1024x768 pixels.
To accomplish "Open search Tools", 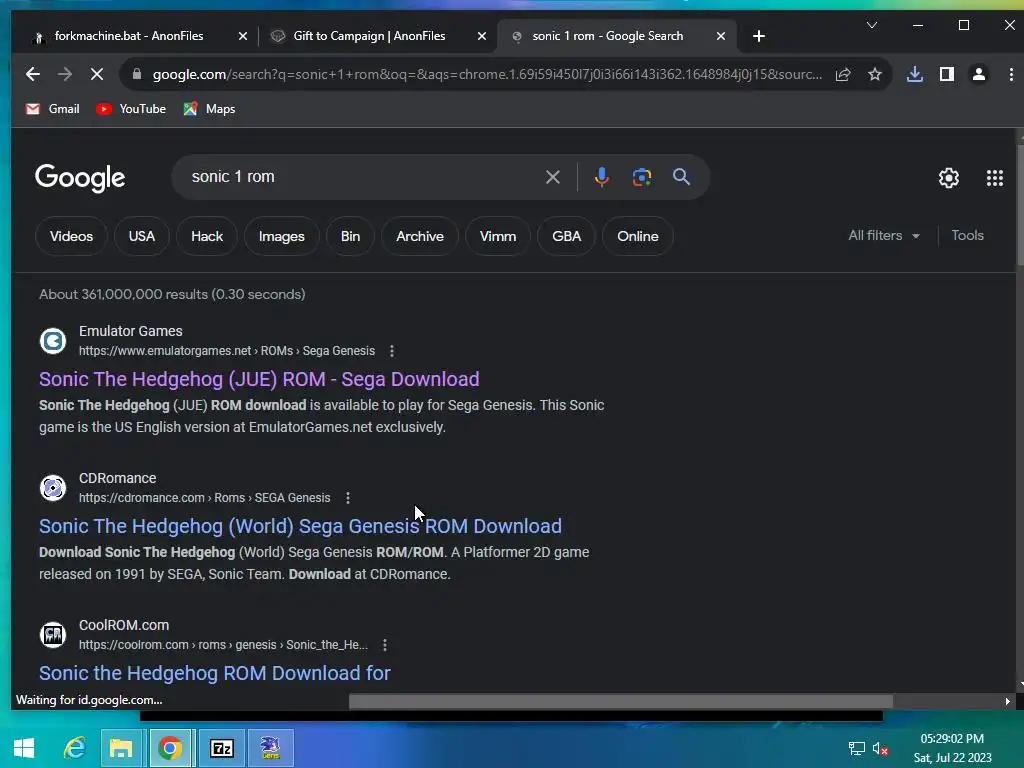I will (x=967, y=236).
